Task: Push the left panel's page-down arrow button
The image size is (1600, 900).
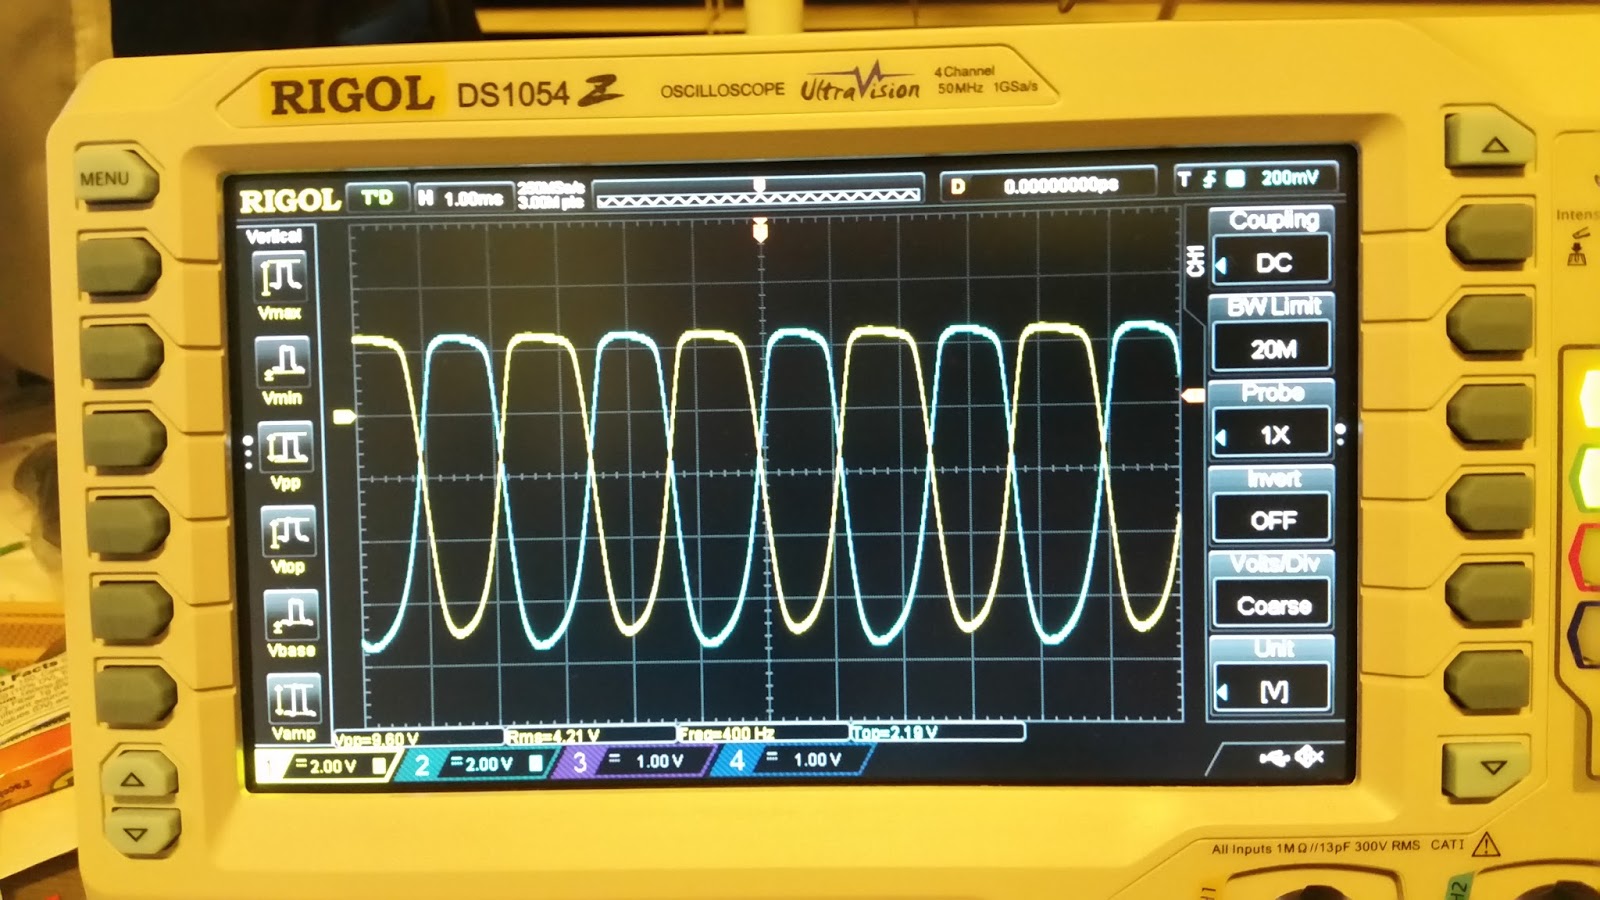Action: coord(142,833)
